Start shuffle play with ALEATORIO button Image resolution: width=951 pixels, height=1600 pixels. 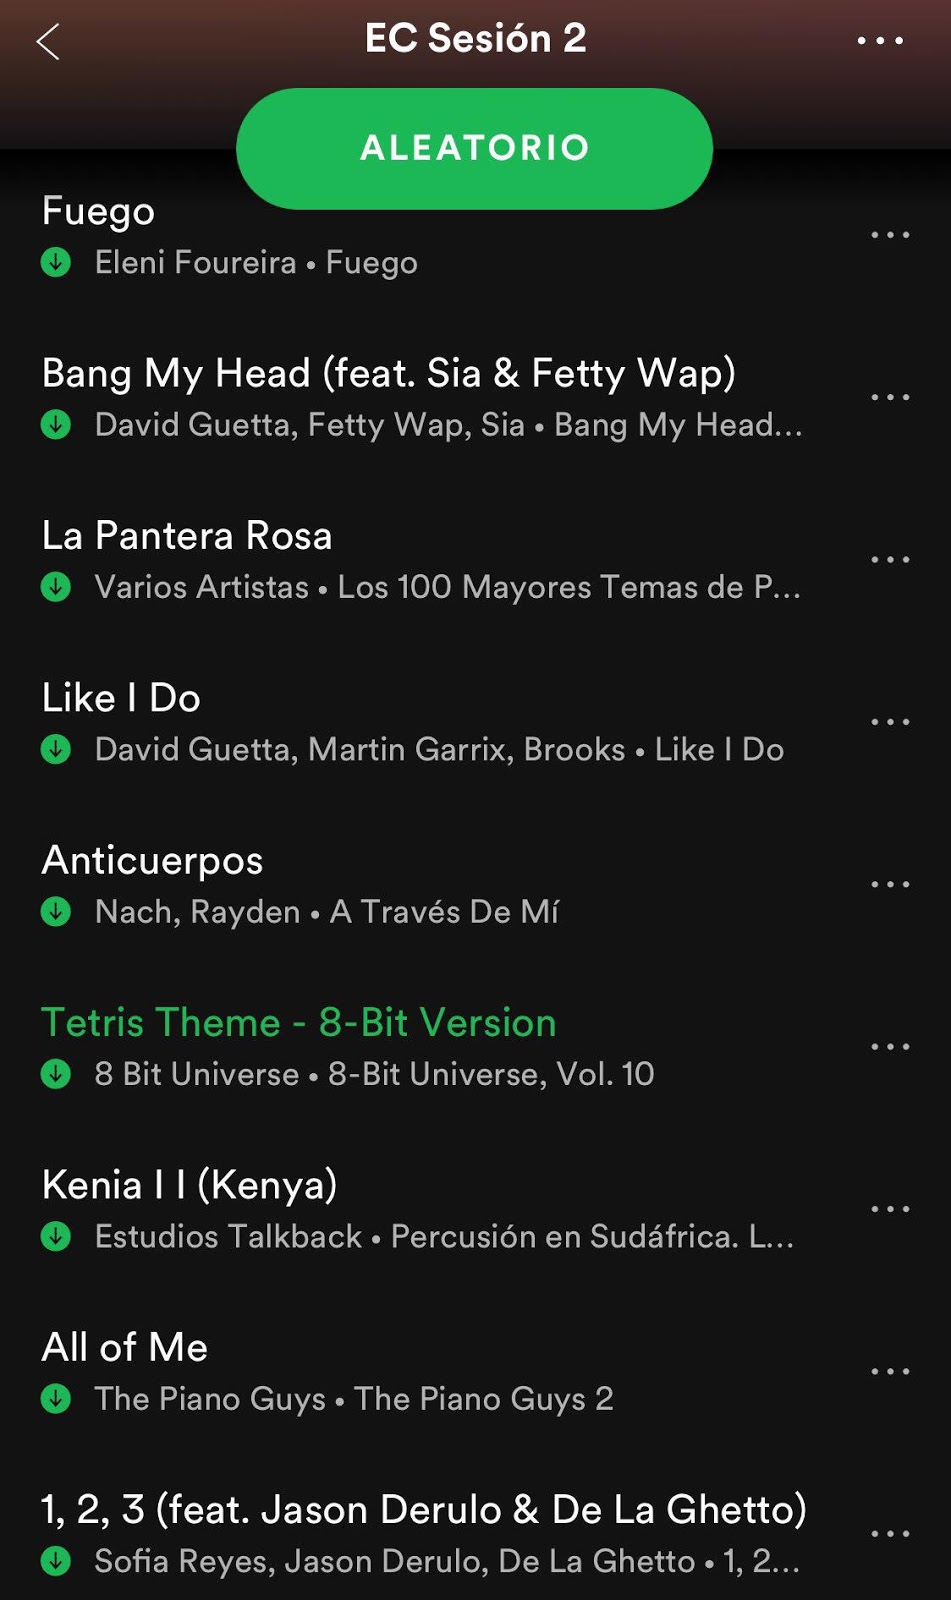tap(474, 148)
